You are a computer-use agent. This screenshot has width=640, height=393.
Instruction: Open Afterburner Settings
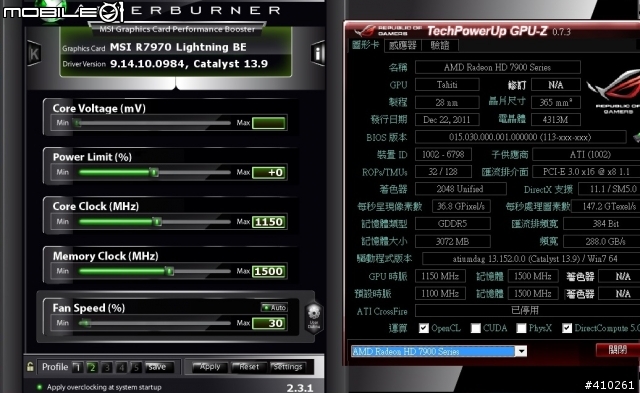288,367
